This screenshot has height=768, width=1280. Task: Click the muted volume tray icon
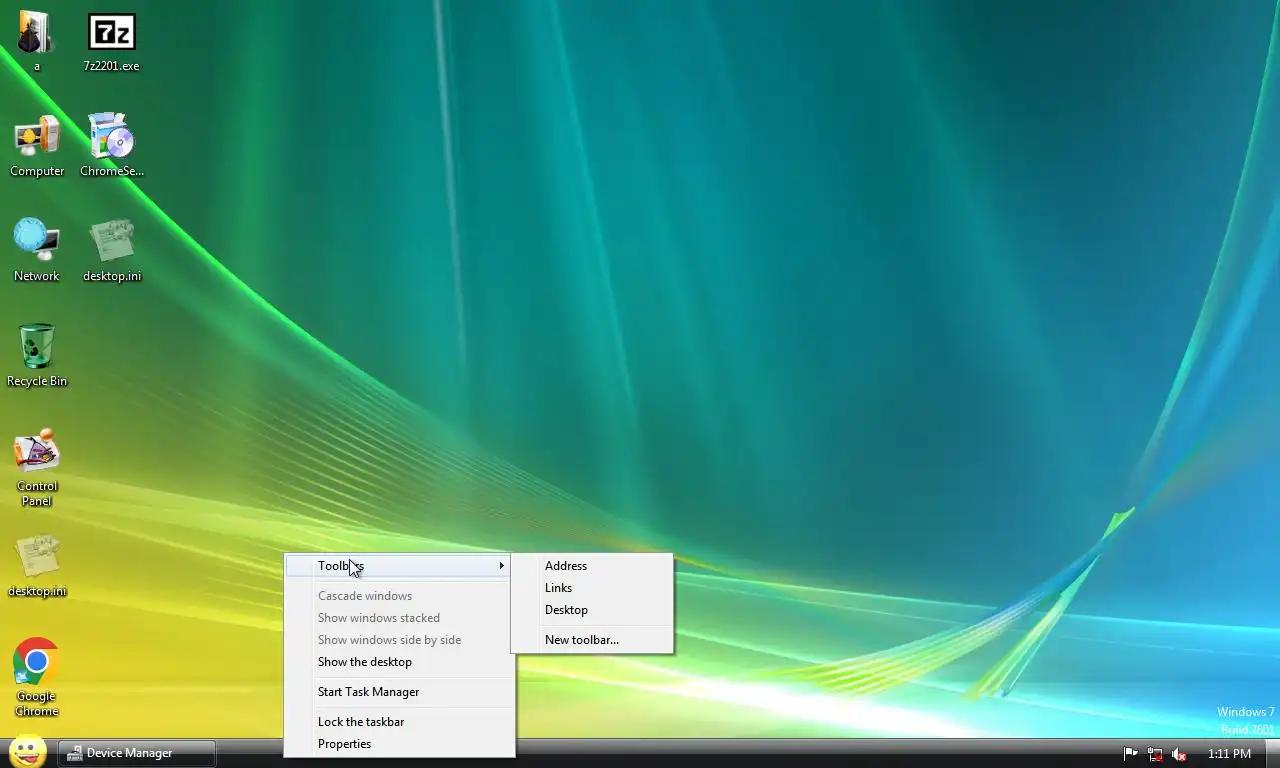[x=1179, y=754]
